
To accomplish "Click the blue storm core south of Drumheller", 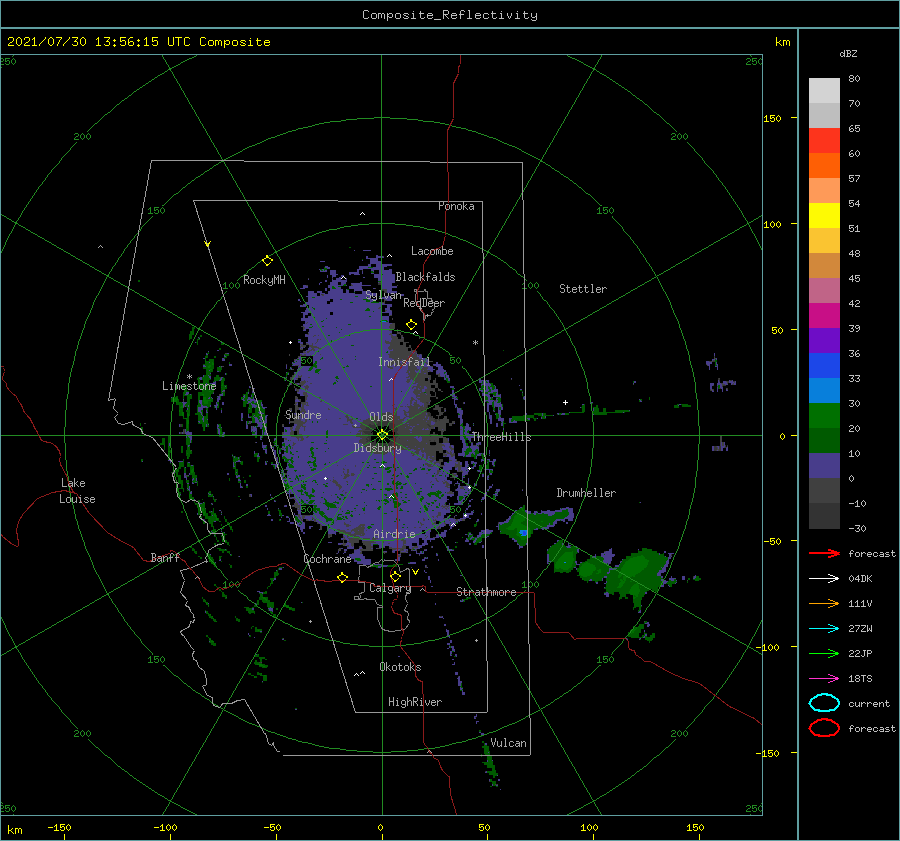I will pos(523,533).
